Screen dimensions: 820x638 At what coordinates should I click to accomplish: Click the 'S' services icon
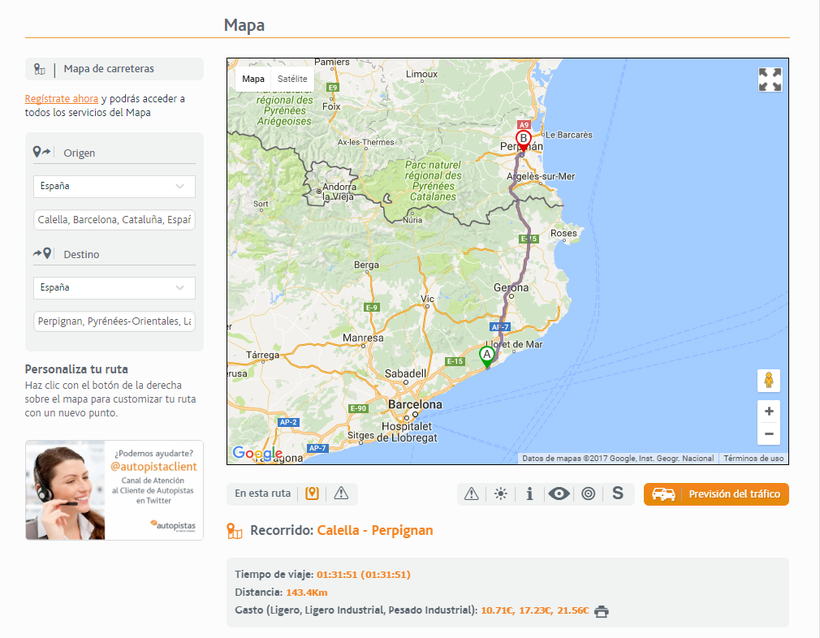point(618,494)
